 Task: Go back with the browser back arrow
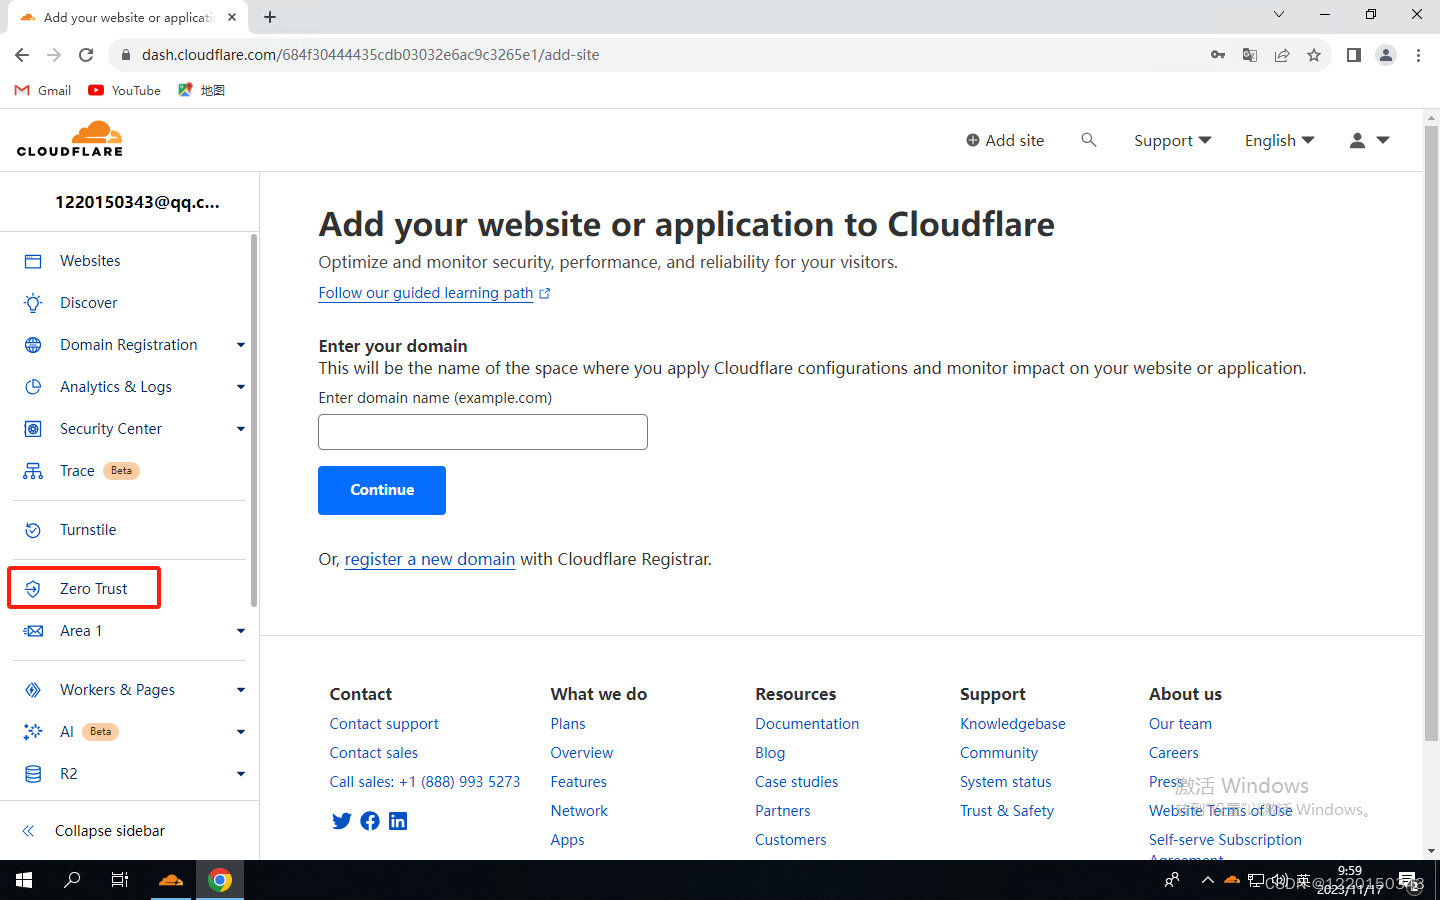click(22, 55)
